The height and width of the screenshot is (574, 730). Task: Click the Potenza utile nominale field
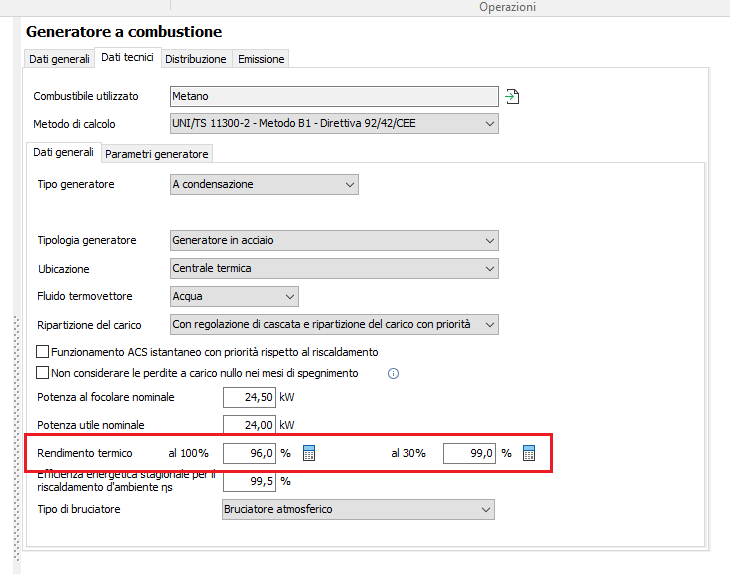click(x=249, y=425)
